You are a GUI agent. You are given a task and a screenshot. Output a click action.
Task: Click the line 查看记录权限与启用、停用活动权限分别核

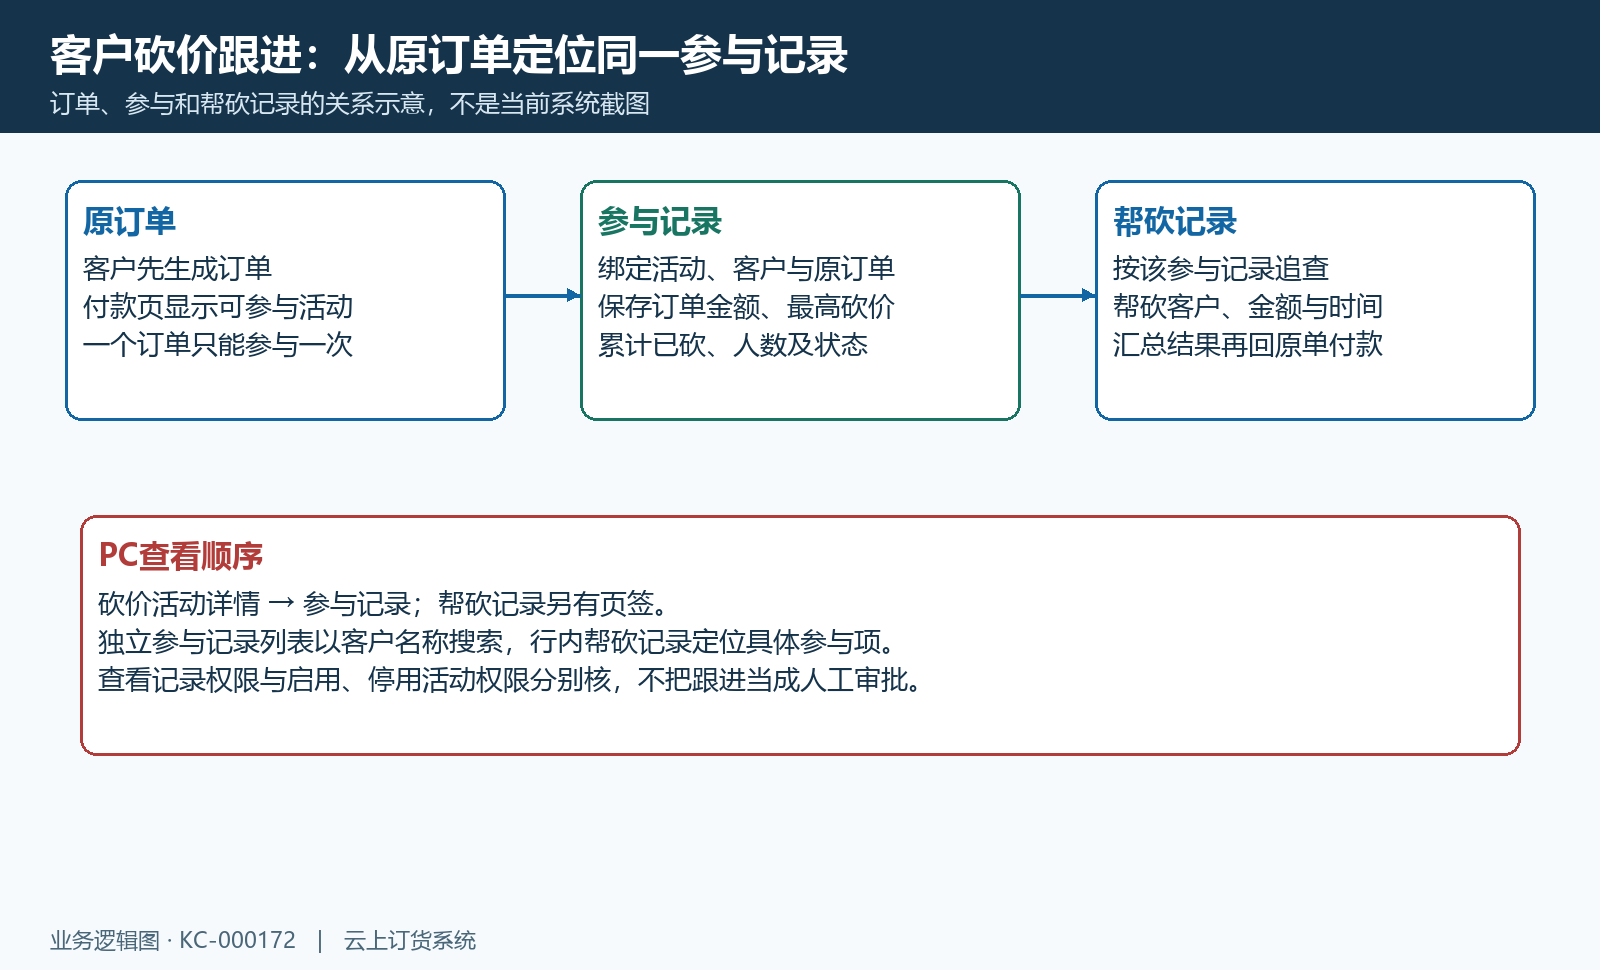(x=355, y=679)
